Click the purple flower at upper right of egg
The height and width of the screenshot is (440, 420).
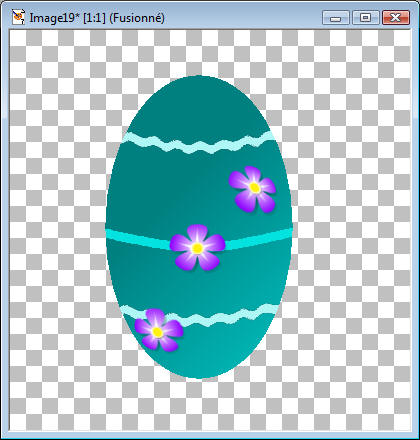252,189
